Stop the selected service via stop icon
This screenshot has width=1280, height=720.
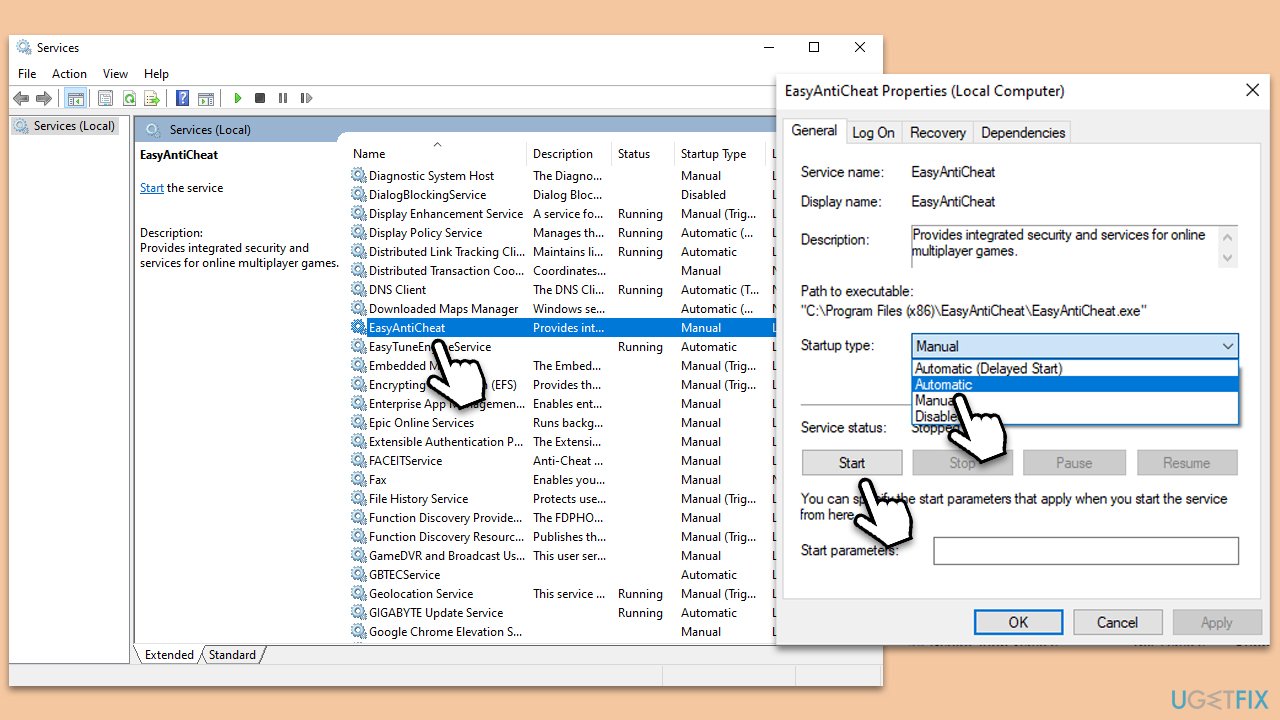coord(260,97)
